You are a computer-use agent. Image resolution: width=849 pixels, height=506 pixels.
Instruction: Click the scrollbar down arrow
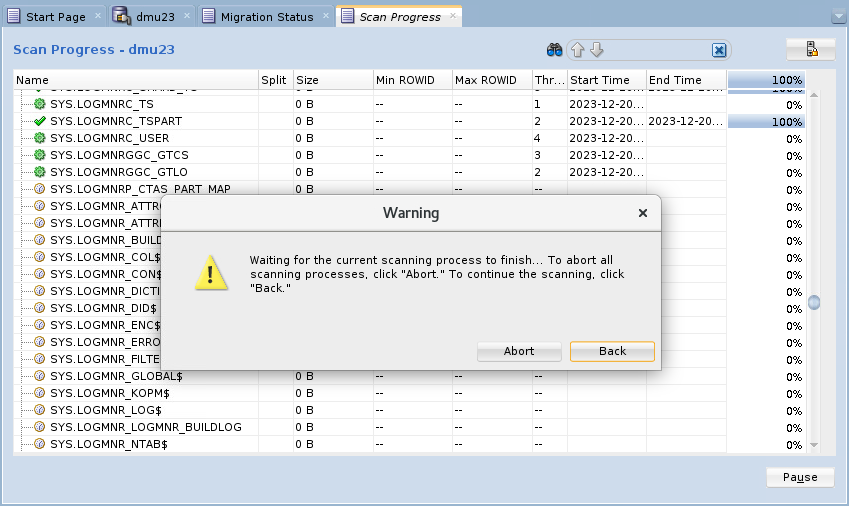(x=814, y=445)
